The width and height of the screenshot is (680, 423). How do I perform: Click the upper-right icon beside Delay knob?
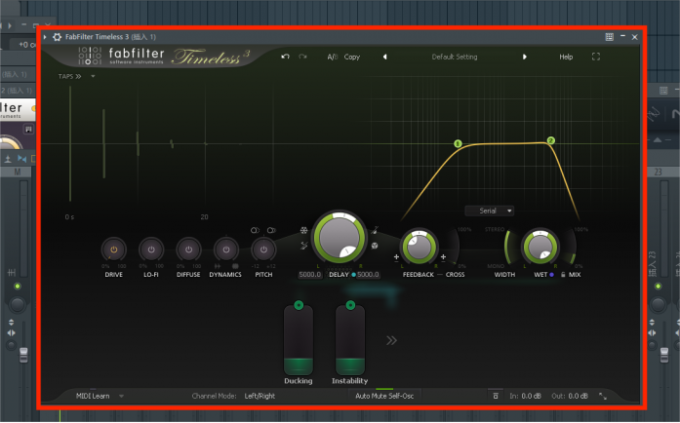(374, 230)
